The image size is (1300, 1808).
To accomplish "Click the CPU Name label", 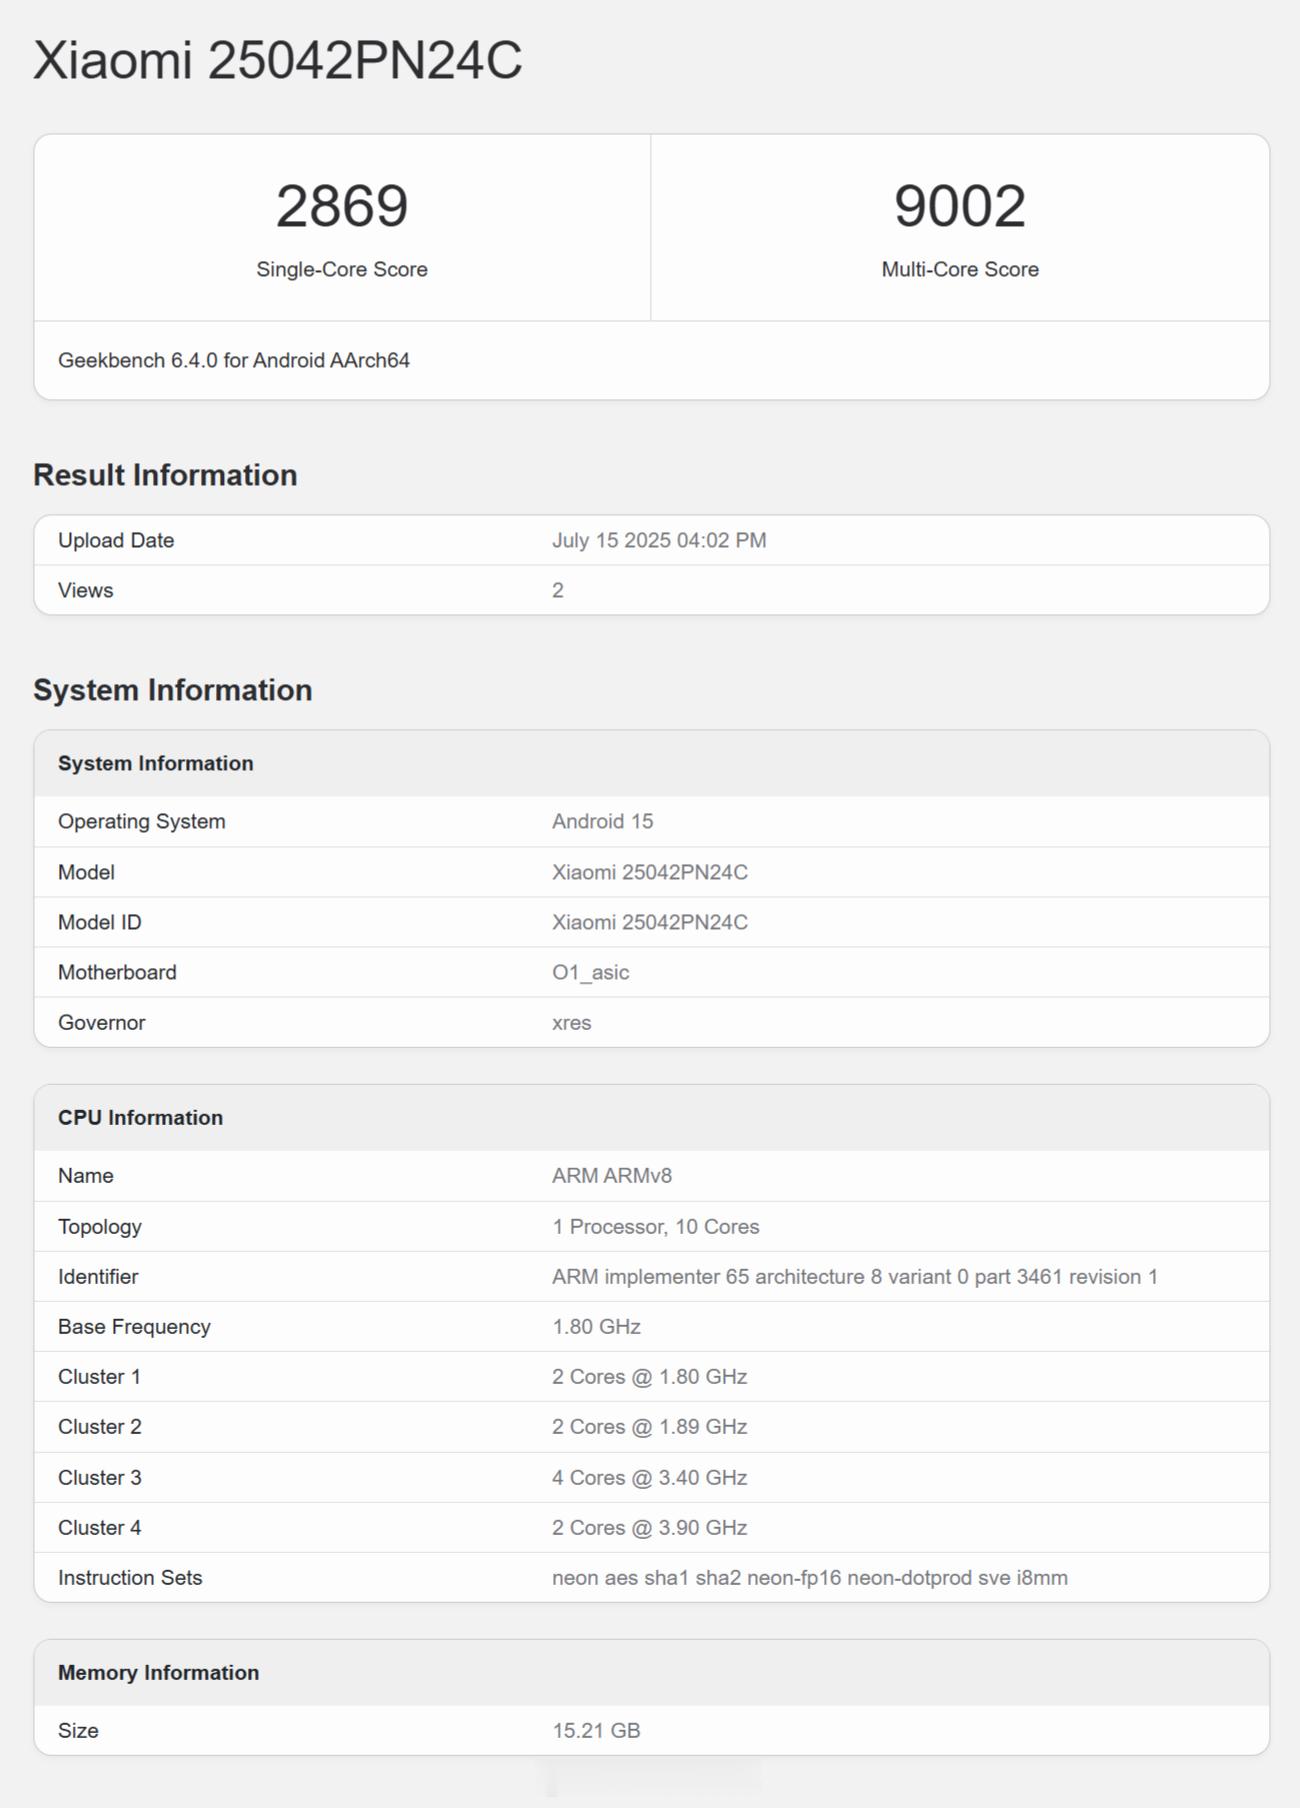I will point(86,1175).
